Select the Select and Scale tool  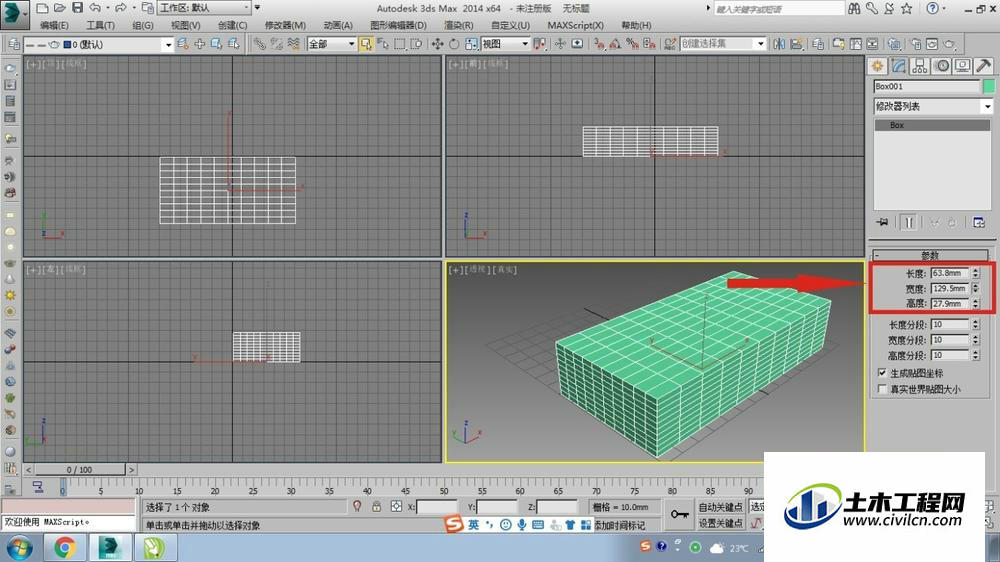coord(471,44)
